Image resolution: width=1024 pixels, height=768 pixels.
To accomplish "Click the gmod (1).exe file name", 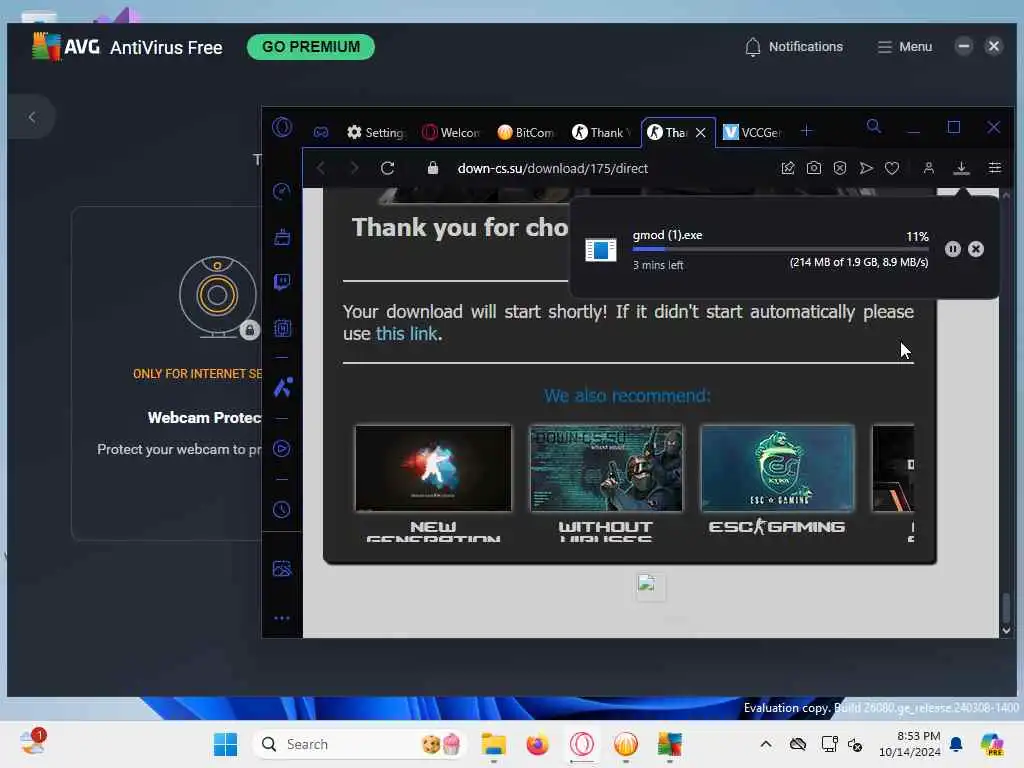I will click(x=667, y=235).
